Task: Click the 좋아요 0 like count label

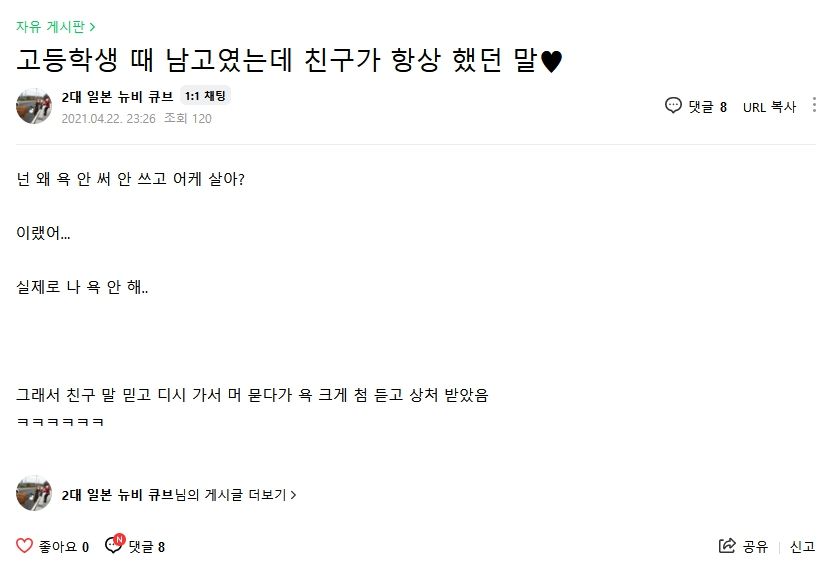Action: (64, 547)
